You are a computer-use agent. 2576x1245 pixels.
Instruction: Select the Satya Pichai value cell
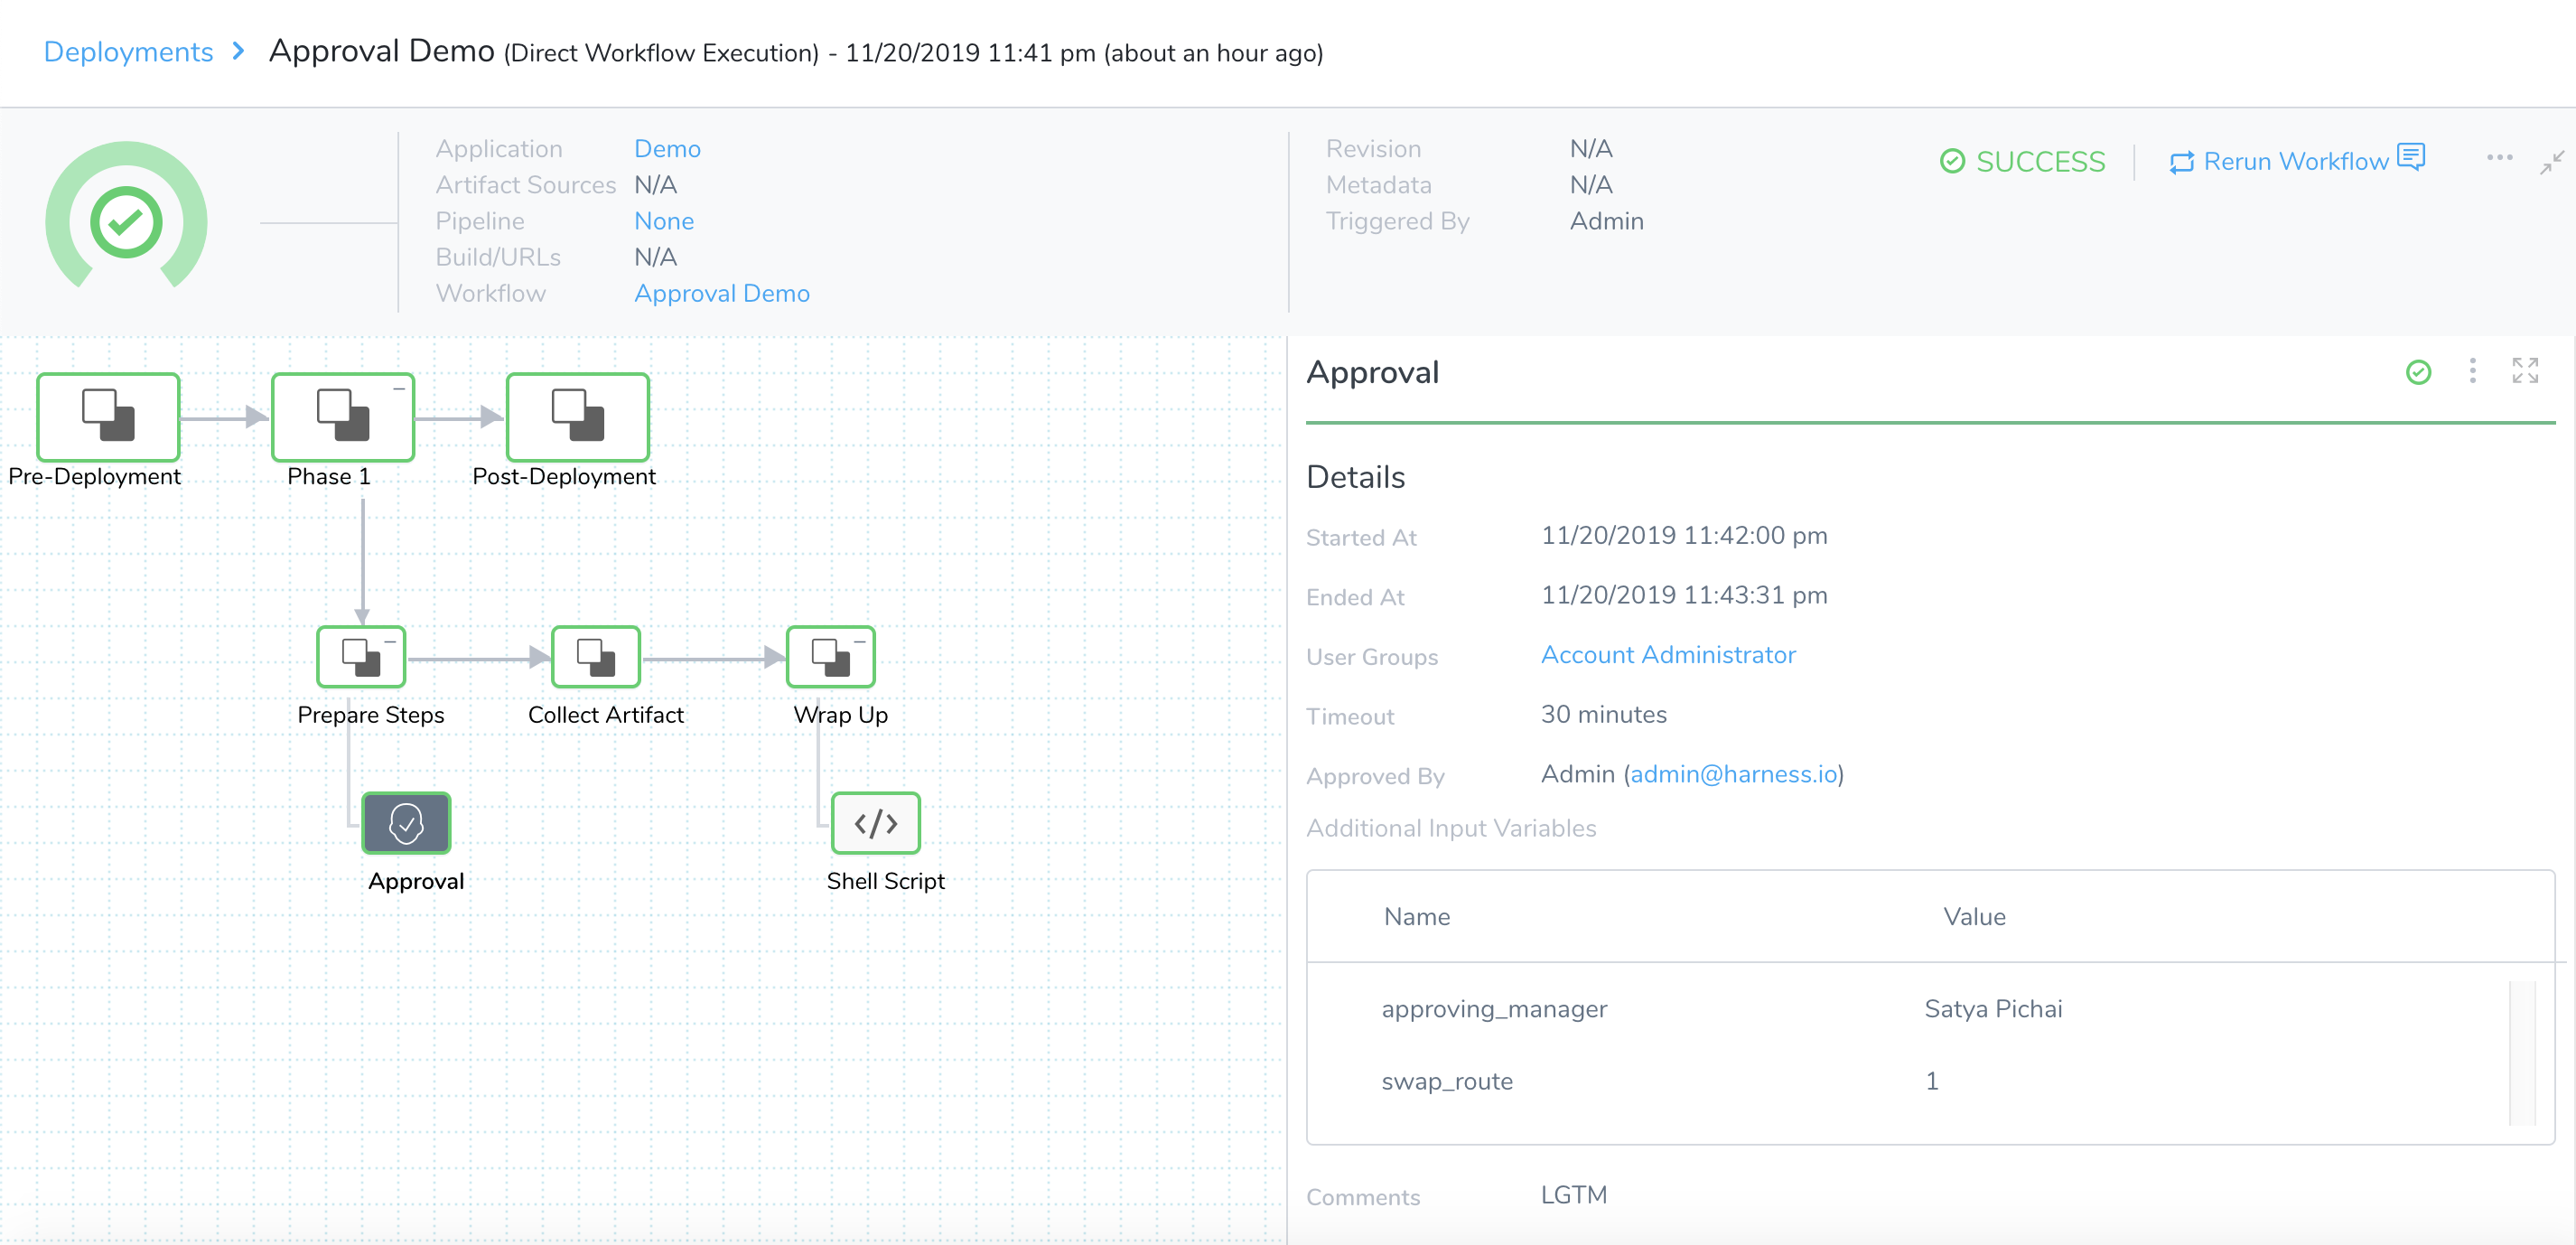1992,1009
